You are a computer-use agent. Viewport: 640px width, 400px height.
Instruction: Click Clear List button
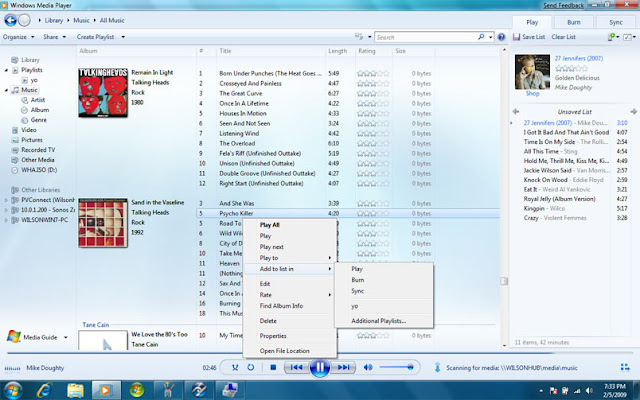(x=563, y=37)
